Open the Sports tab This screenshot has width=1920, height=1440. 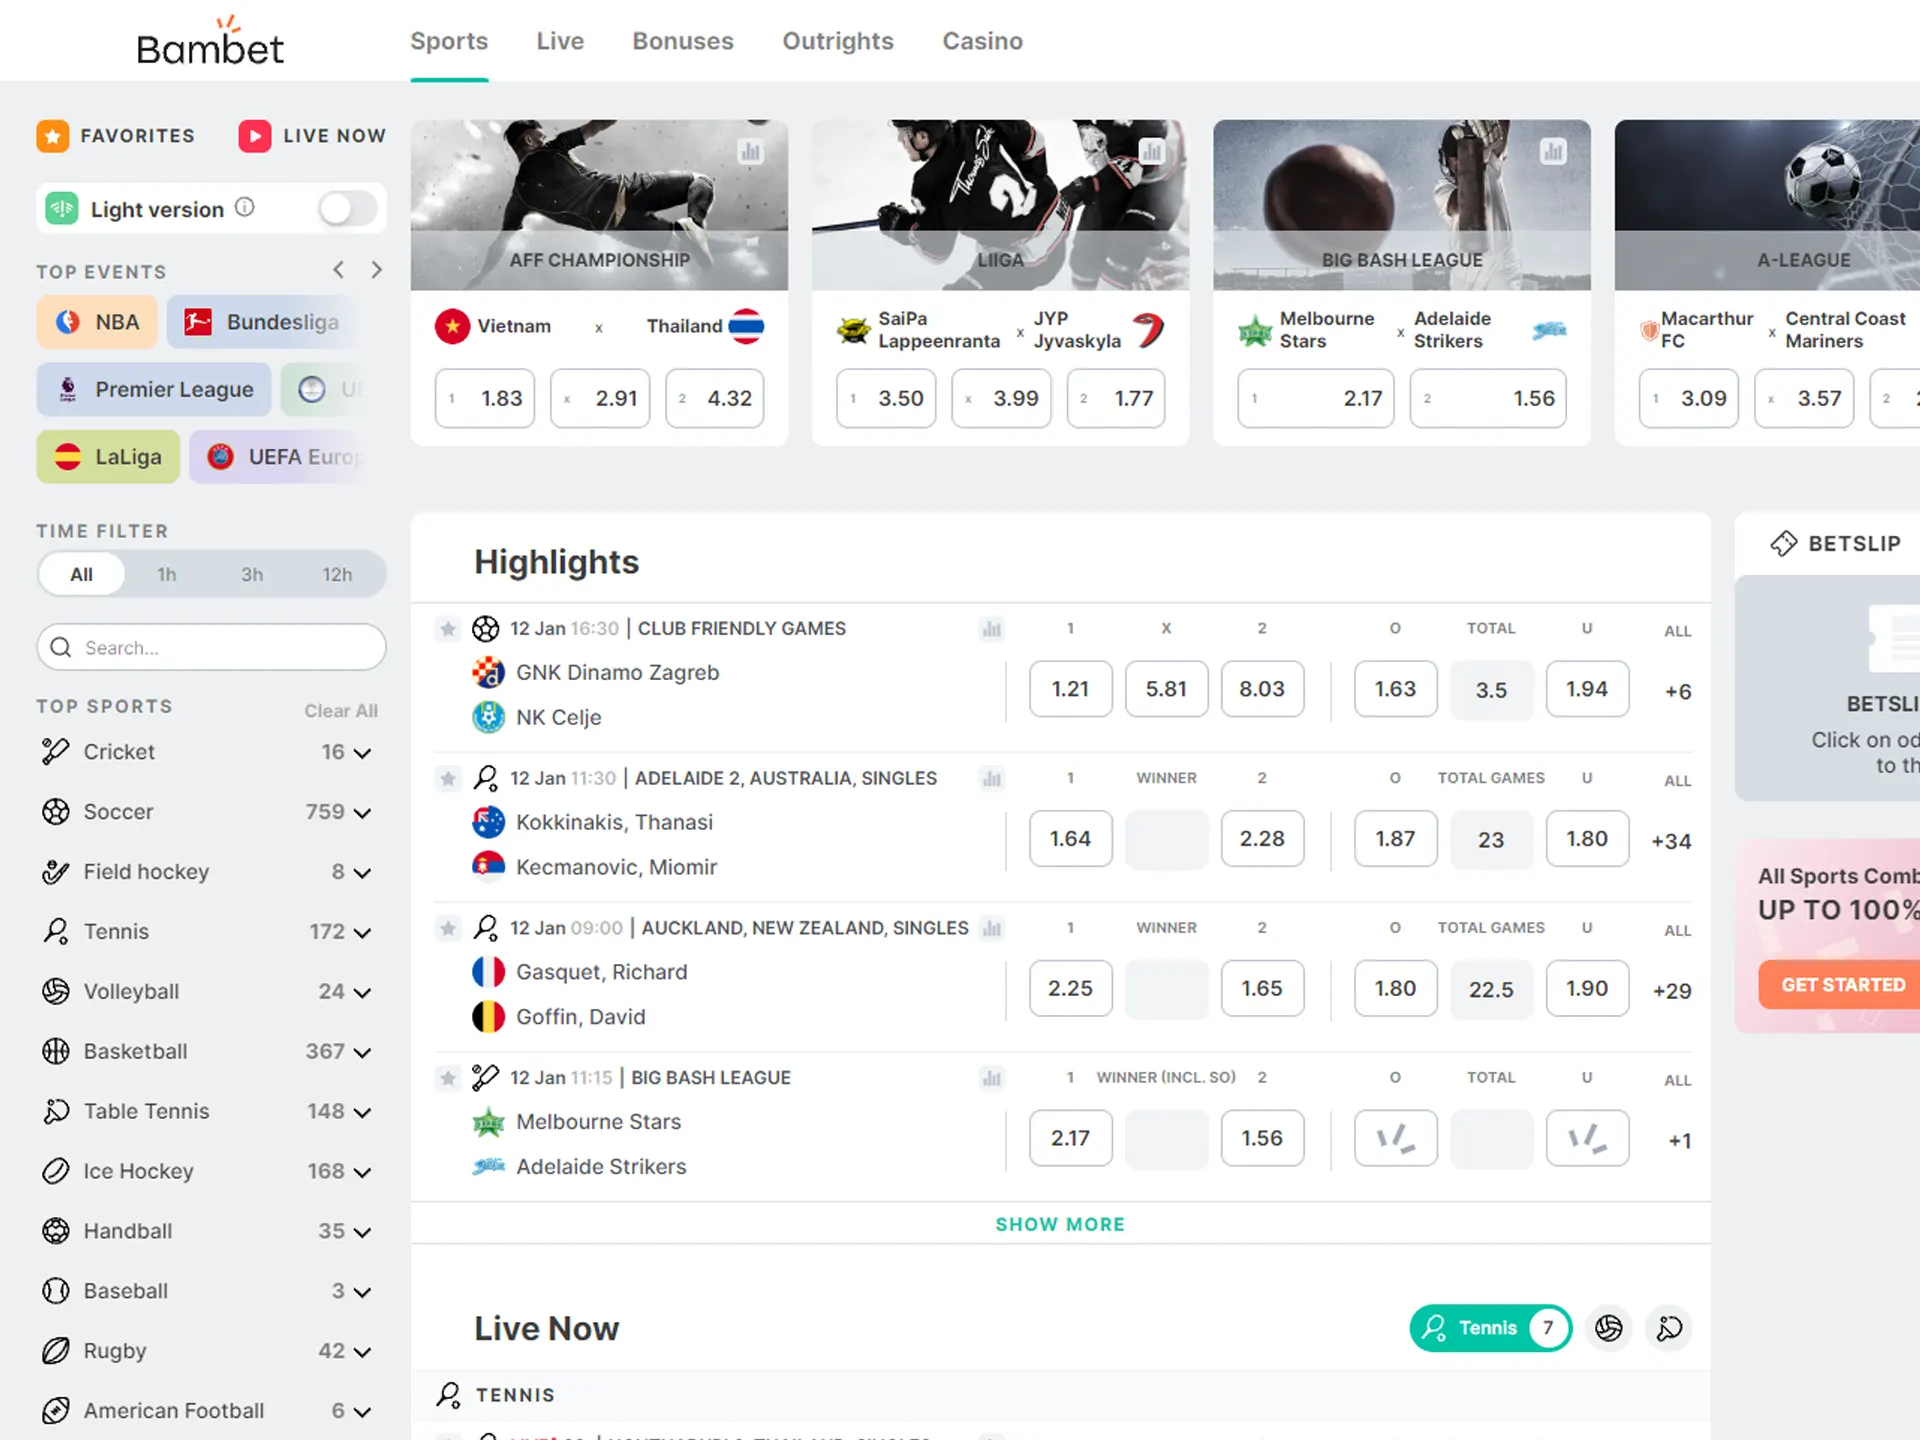[449, 41]
